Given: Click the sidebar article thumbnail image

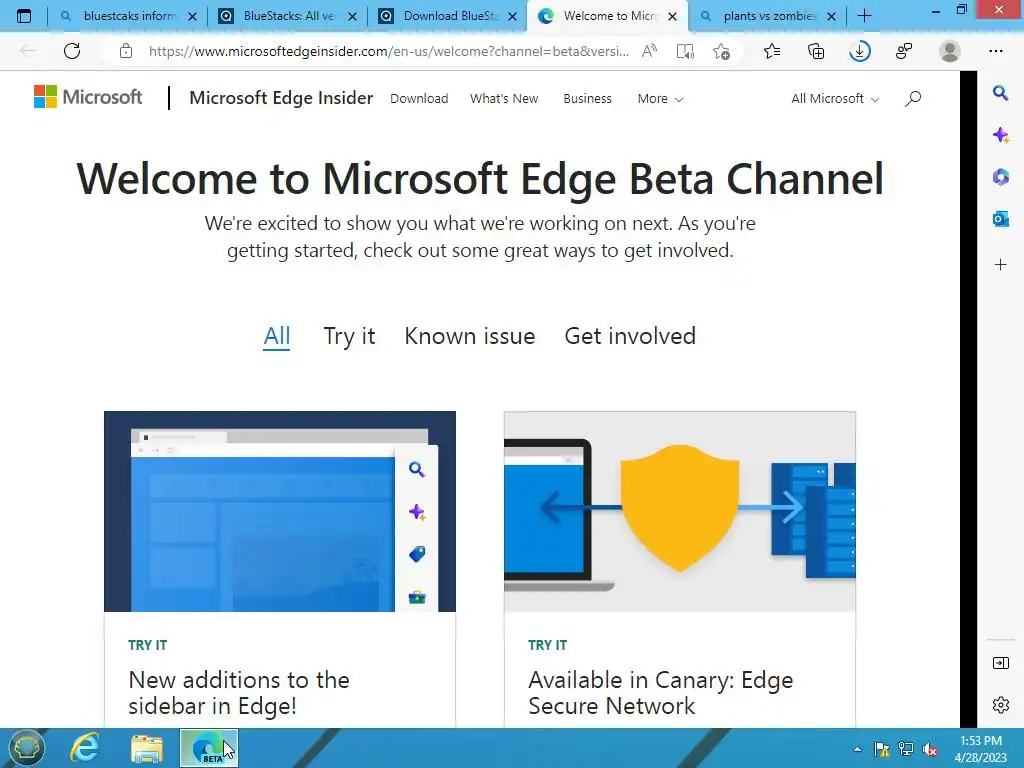Looking at the screenshot, I should [280, 511].
